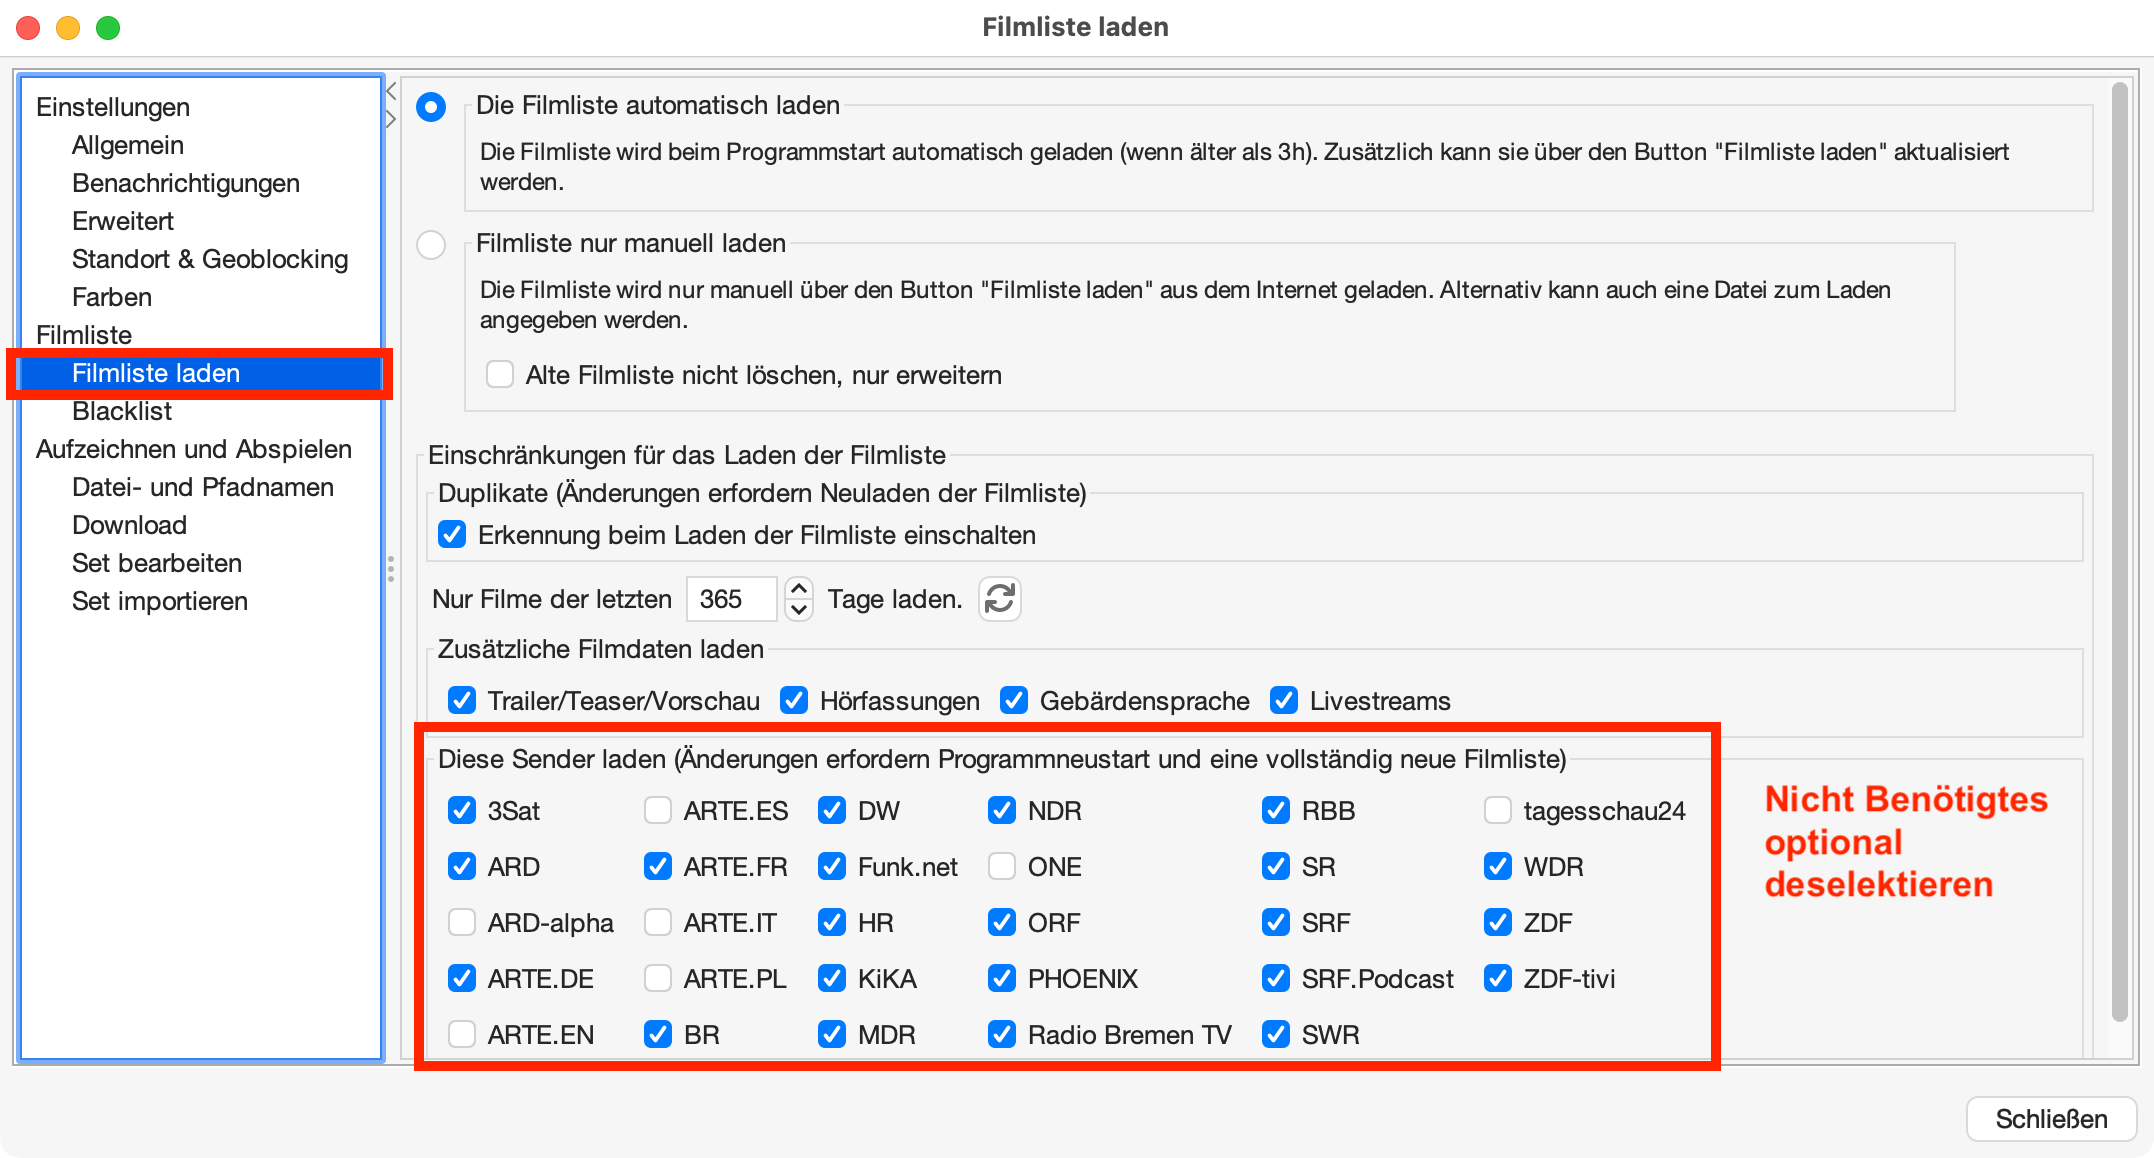Deselect the ZDF channel checkbox
The width and height of the screenshot is (2154, 1158).
point(1498,923)
